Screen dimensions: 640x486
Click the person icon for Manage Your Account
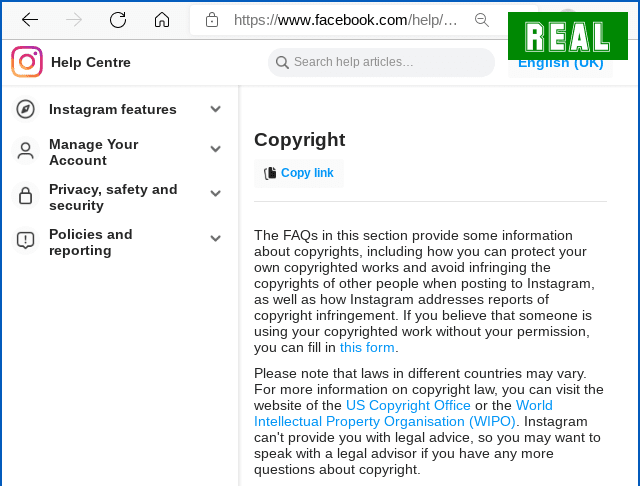(25, 151)
